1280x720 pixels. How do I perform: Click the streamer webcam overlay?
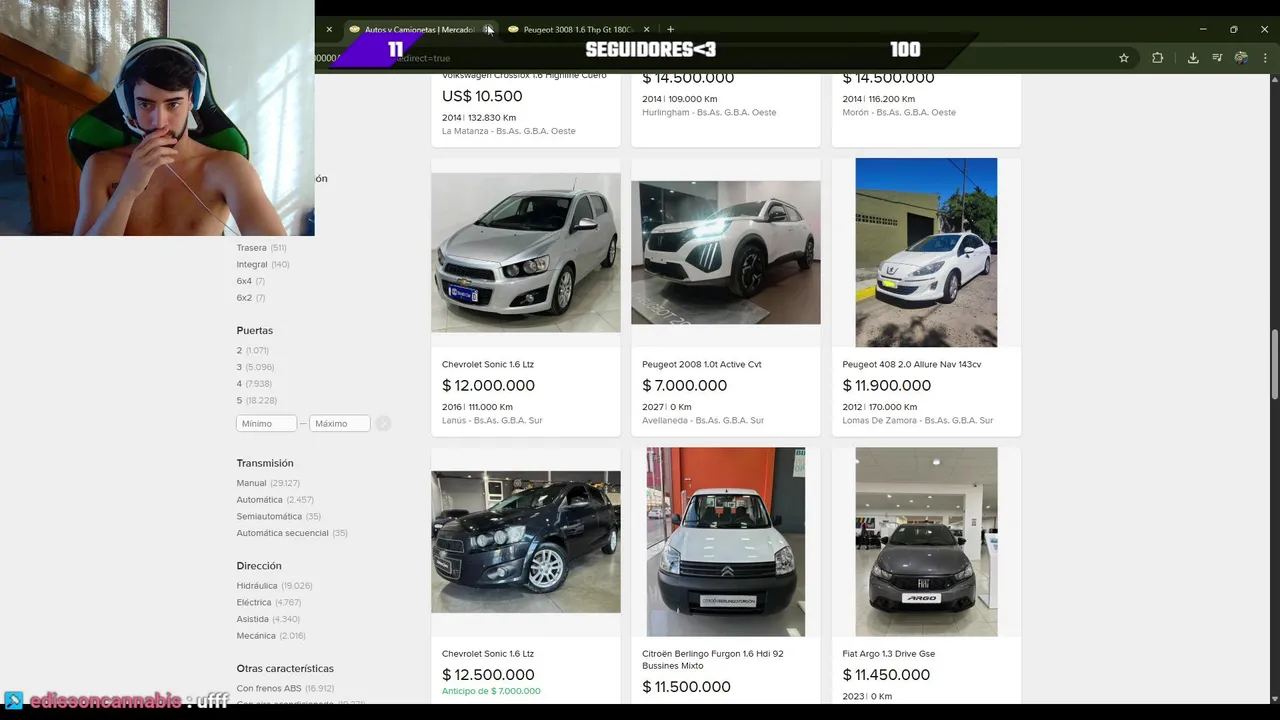click(x=157, y=118)
